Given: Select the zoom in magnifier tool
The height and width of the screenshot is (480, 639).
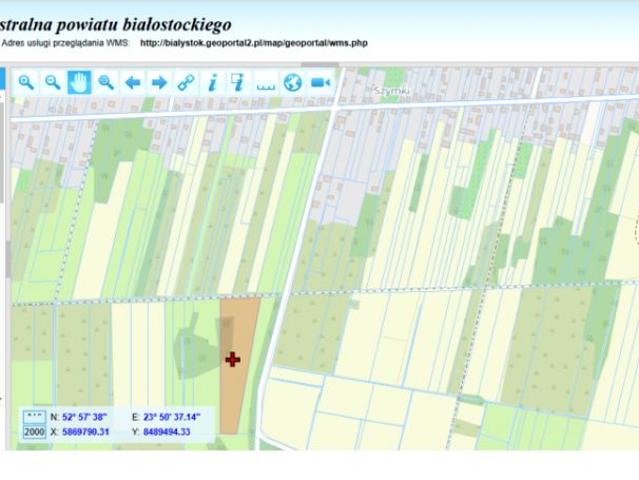Looking at the screenshot, I should coord(26,82).
